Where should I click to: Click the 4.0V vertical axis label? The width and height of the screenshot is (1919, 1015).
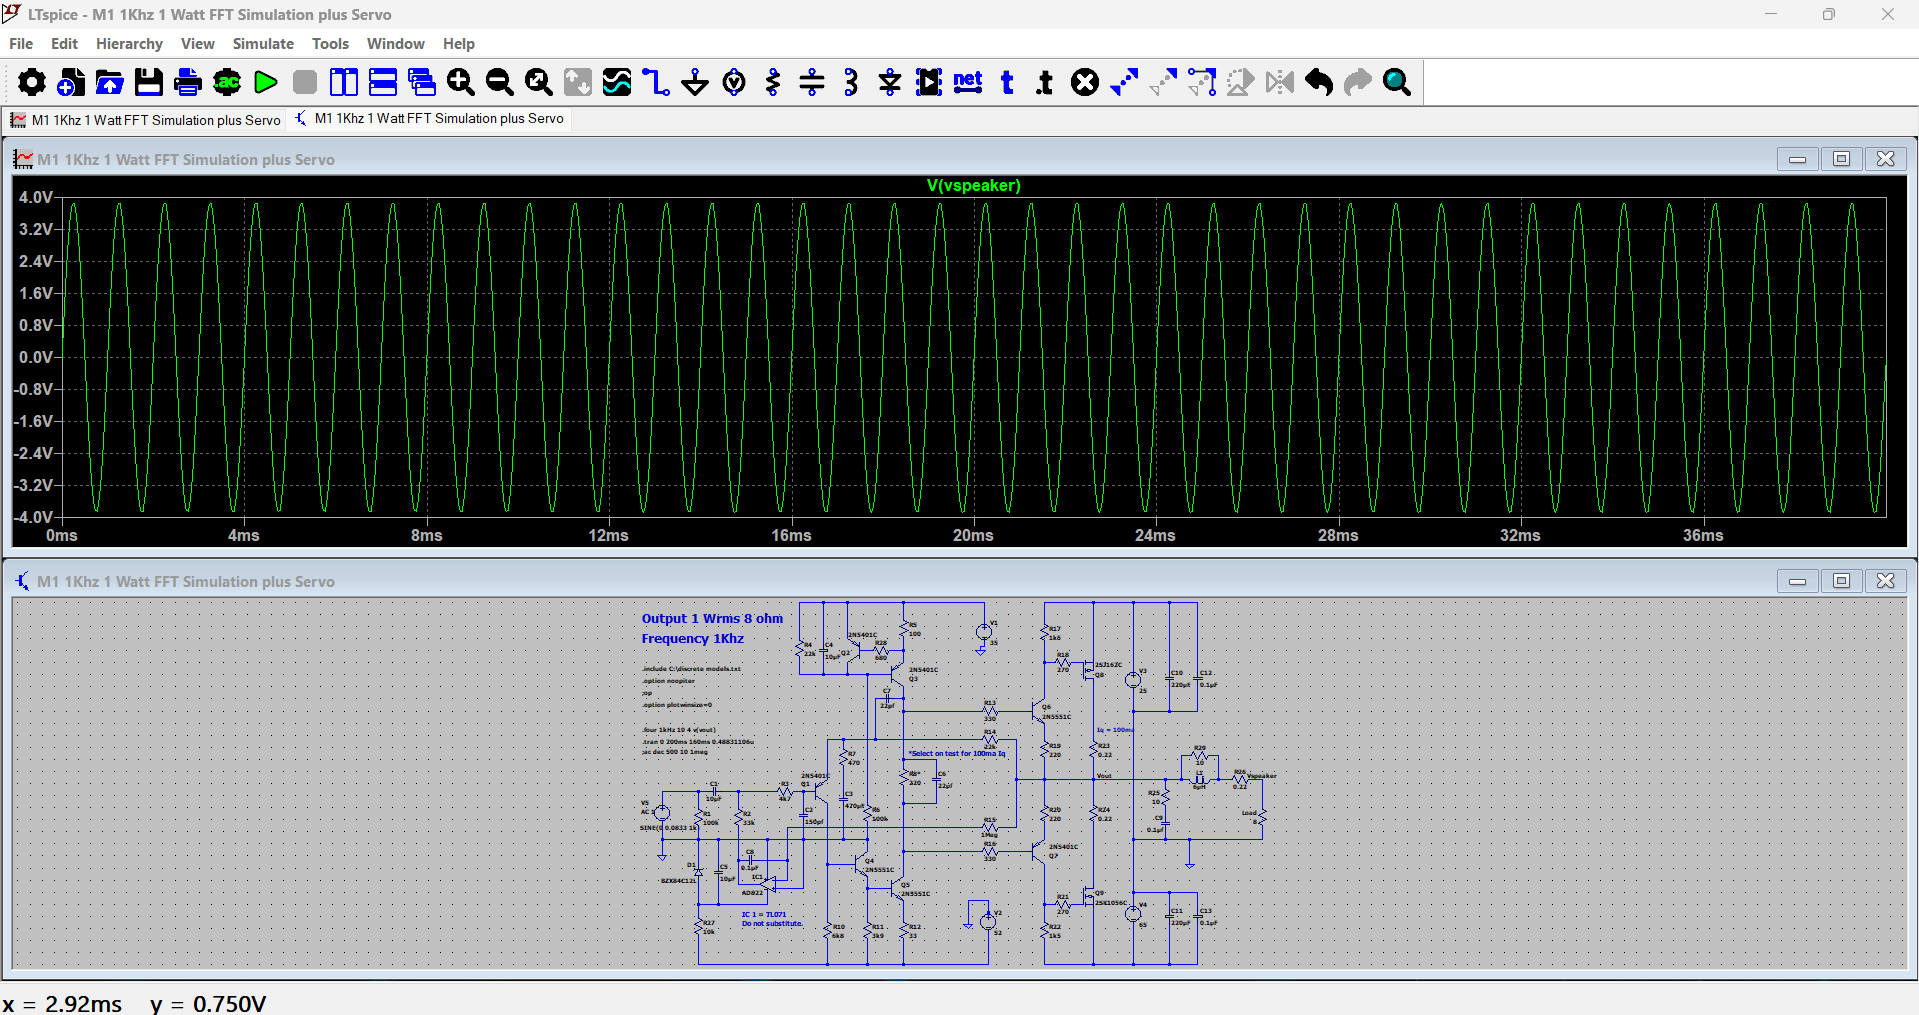[36, 198]
